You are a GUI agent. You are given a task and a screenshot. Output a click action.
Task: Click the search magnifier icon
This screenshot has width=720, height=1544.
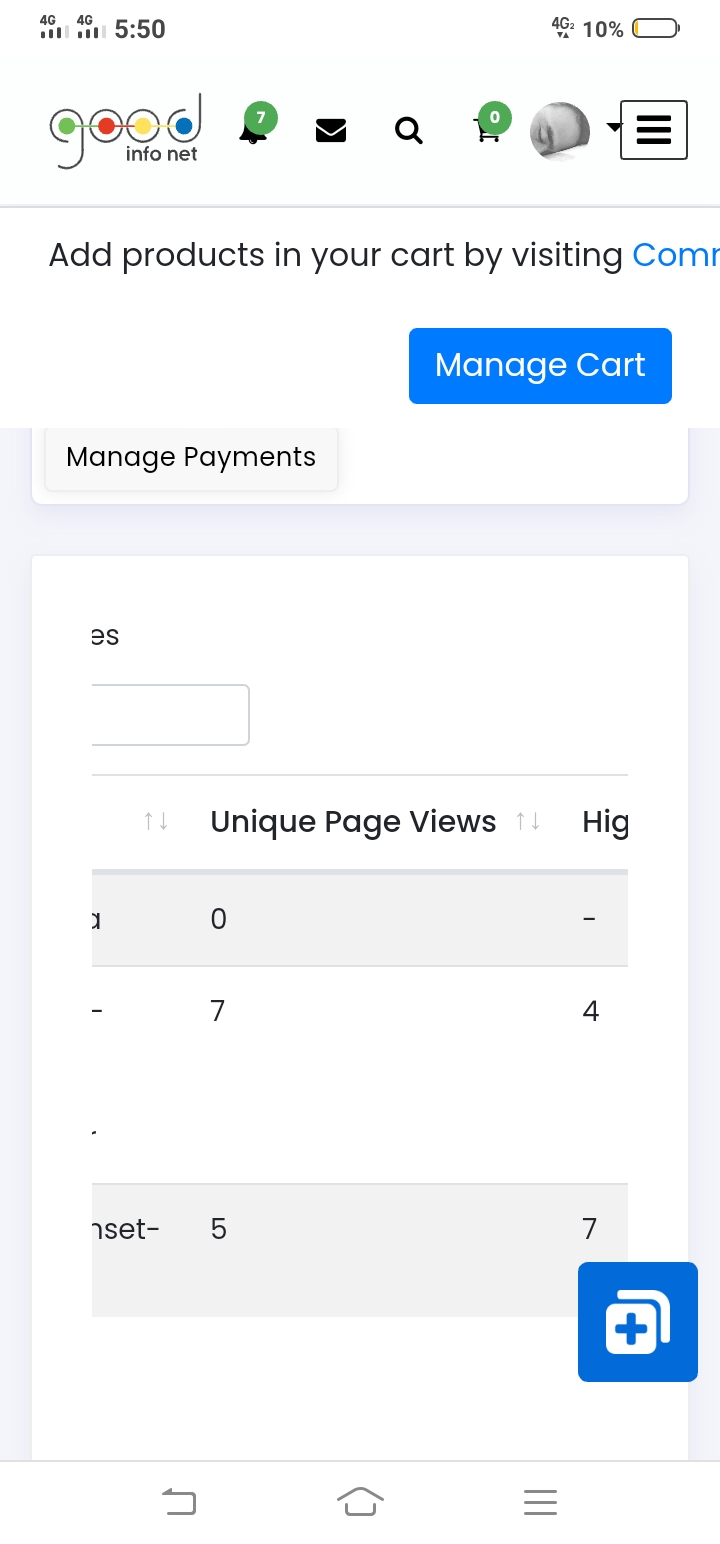[x=408, y=131]
